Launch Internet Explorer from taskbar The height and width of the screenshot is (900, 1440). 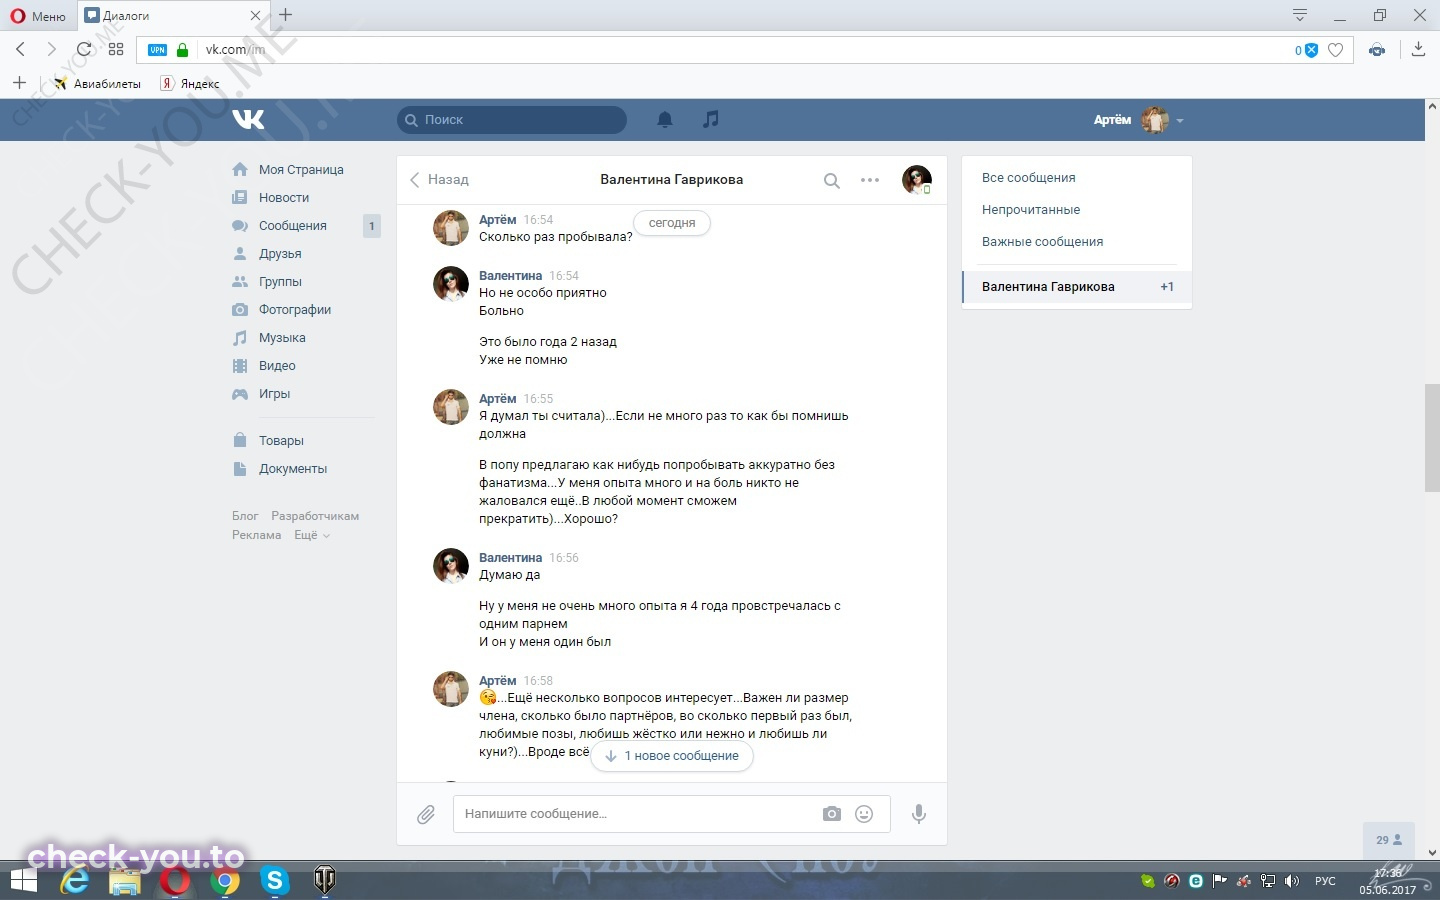pos(75,881)
